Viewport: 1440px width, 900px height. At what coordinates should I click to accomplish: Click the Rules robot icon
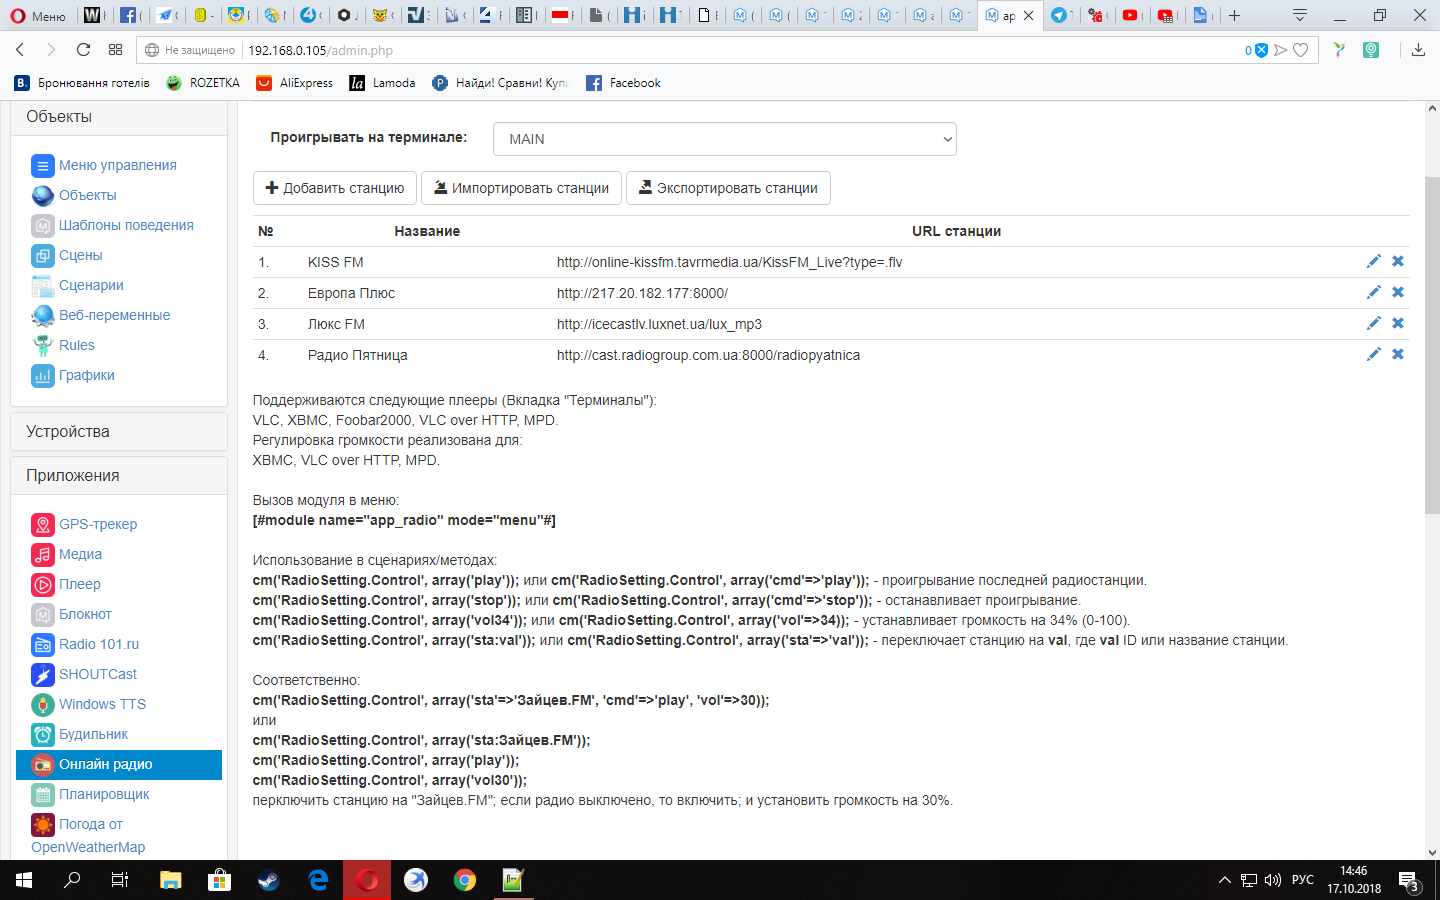[43, 345]
